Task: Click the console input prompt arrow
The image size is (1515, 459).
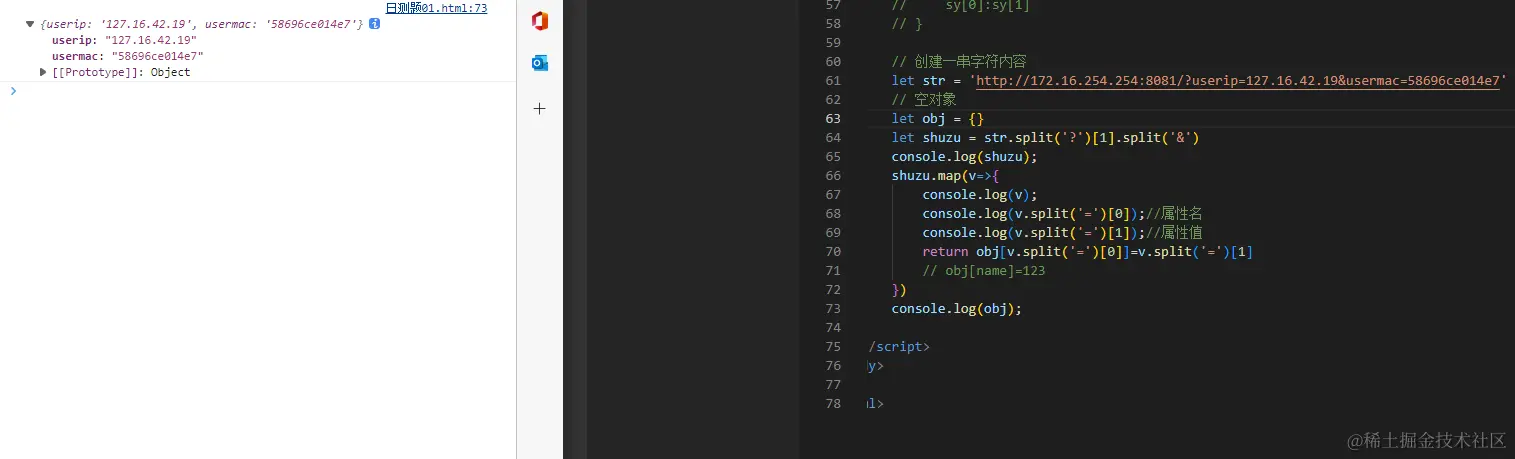Action: (x=13, y=91)
